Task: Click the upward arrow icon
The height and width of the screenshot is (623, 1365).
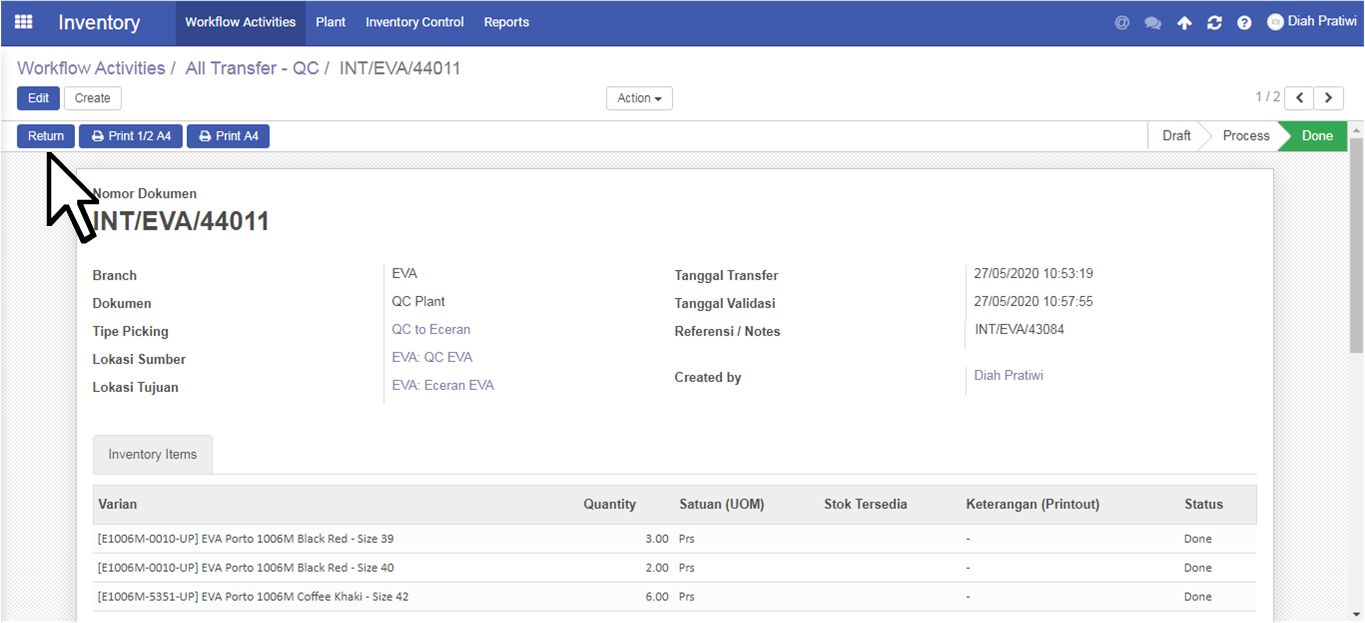Action: [1184, 23]
